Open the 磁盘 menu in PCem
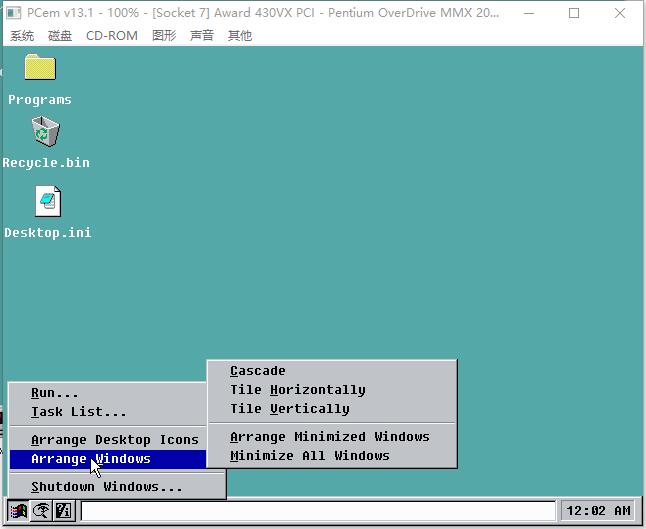The width and height of the screenshot is (646, 529). pos(60,36)
